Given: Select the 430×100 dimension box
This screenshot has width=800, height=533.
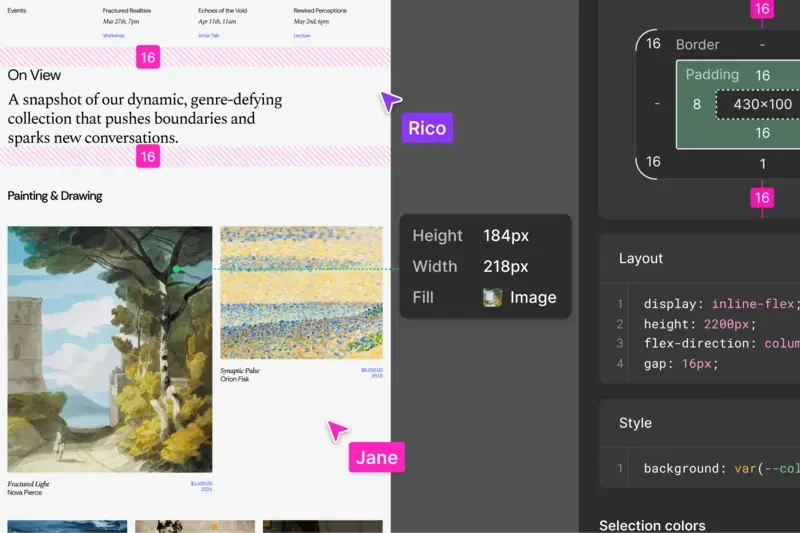Looking at the screenshot, I should [x=762, y=104].
